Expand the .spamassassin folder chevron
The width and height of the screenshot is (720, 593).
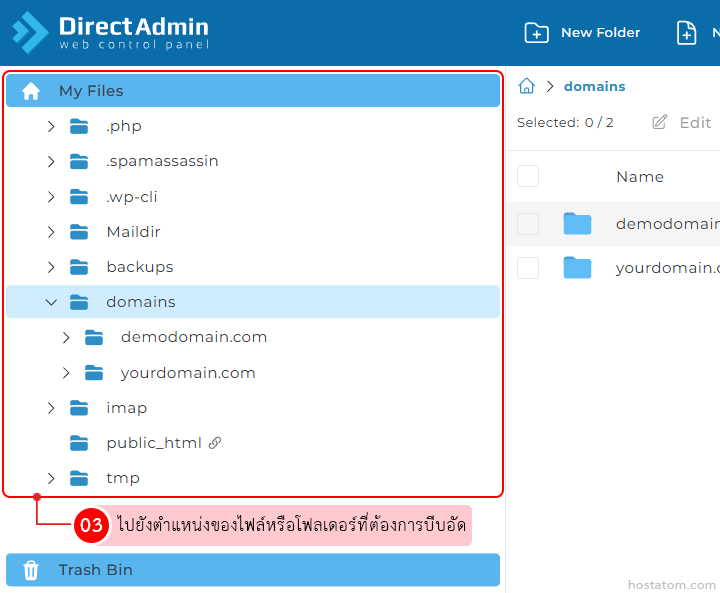point(51,162)
